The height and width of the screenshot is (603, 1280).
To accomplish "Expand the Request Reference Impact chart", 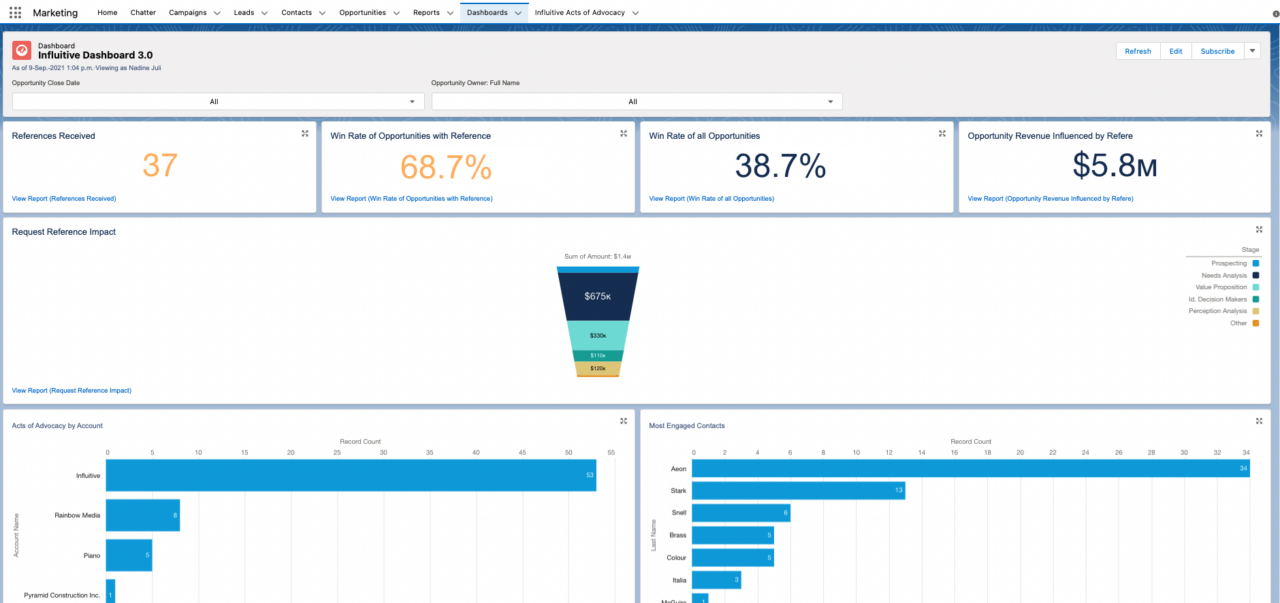I will pyautogui.click(x=1258, y=228).
